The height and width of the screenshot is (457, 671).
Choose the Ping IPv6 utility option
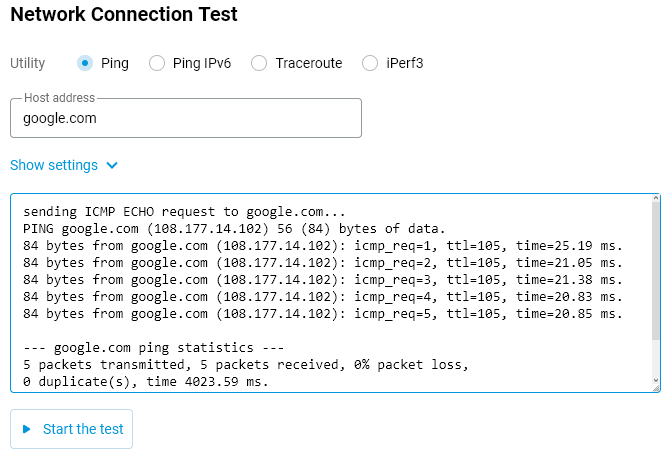click(157, 63)
